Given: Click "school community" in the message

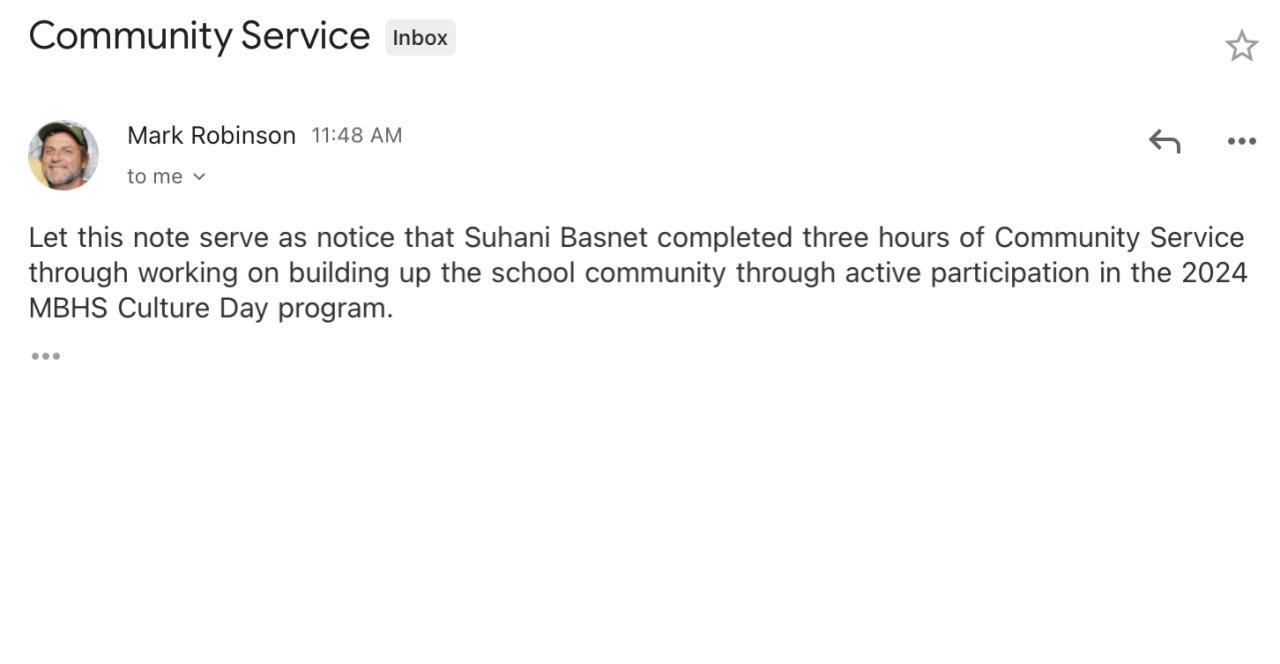Looking at the screenshot, I should click(608, 273).
